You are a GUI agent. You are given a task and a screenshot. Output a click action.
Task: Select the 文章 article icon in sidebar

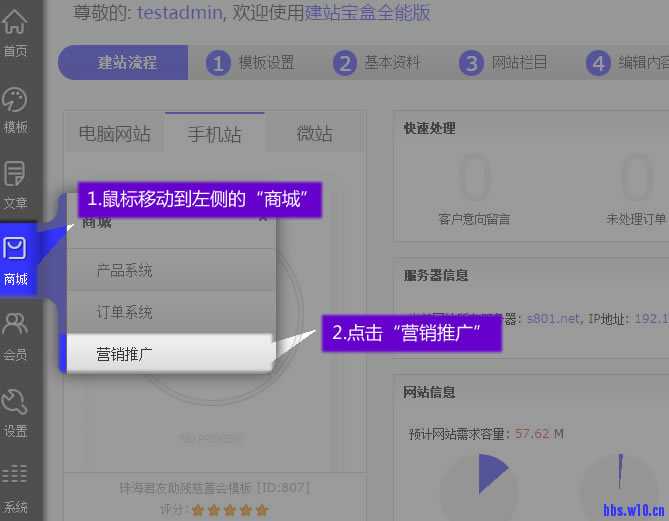click(x=16, y=176)
